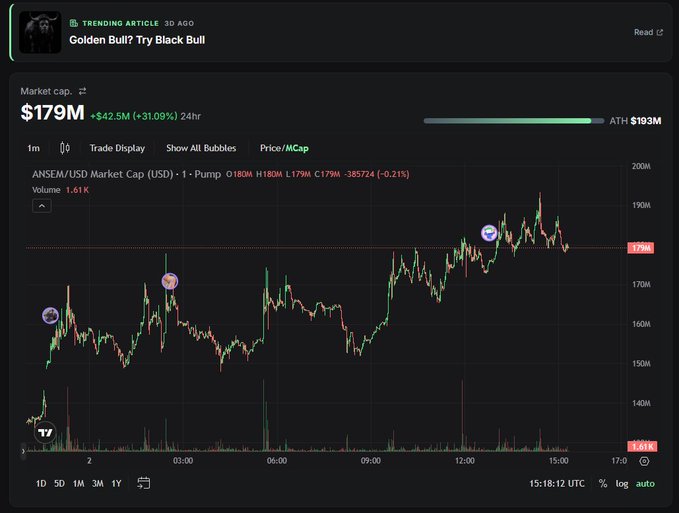The height and width of the screenshot is (513, 679).
Task: Select 1M time range
Action: [x=78, y=484]
